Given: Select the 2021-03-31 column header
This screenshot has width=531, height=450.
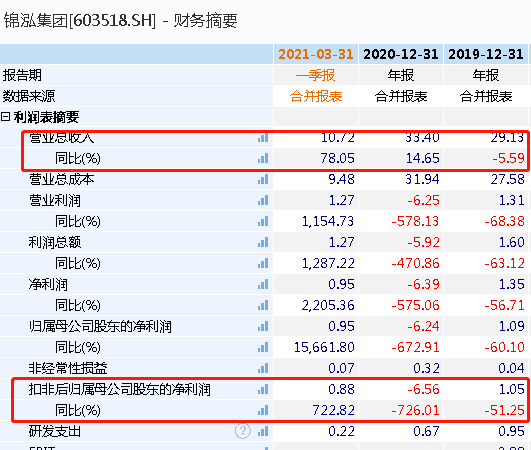Looking at the screenshot, I should pyautogui.click(x=316, y=54).
